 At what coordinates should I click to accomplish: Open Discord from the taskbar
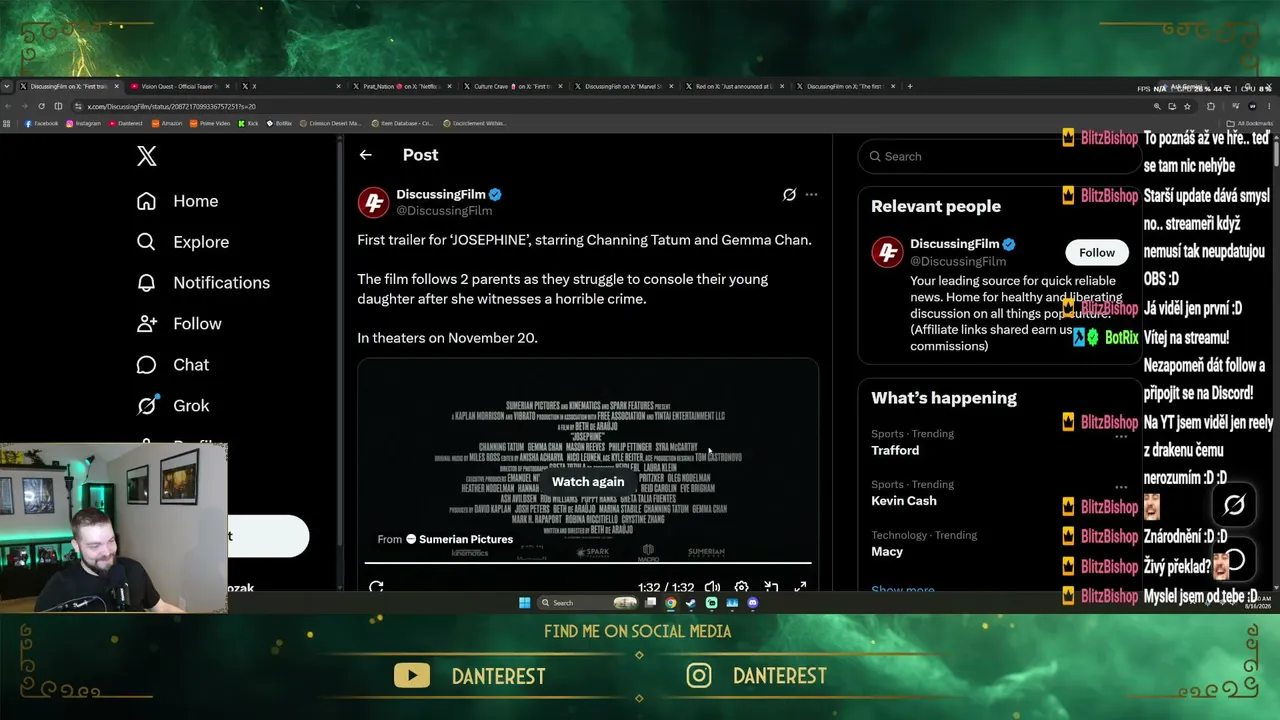coord(753,603)
